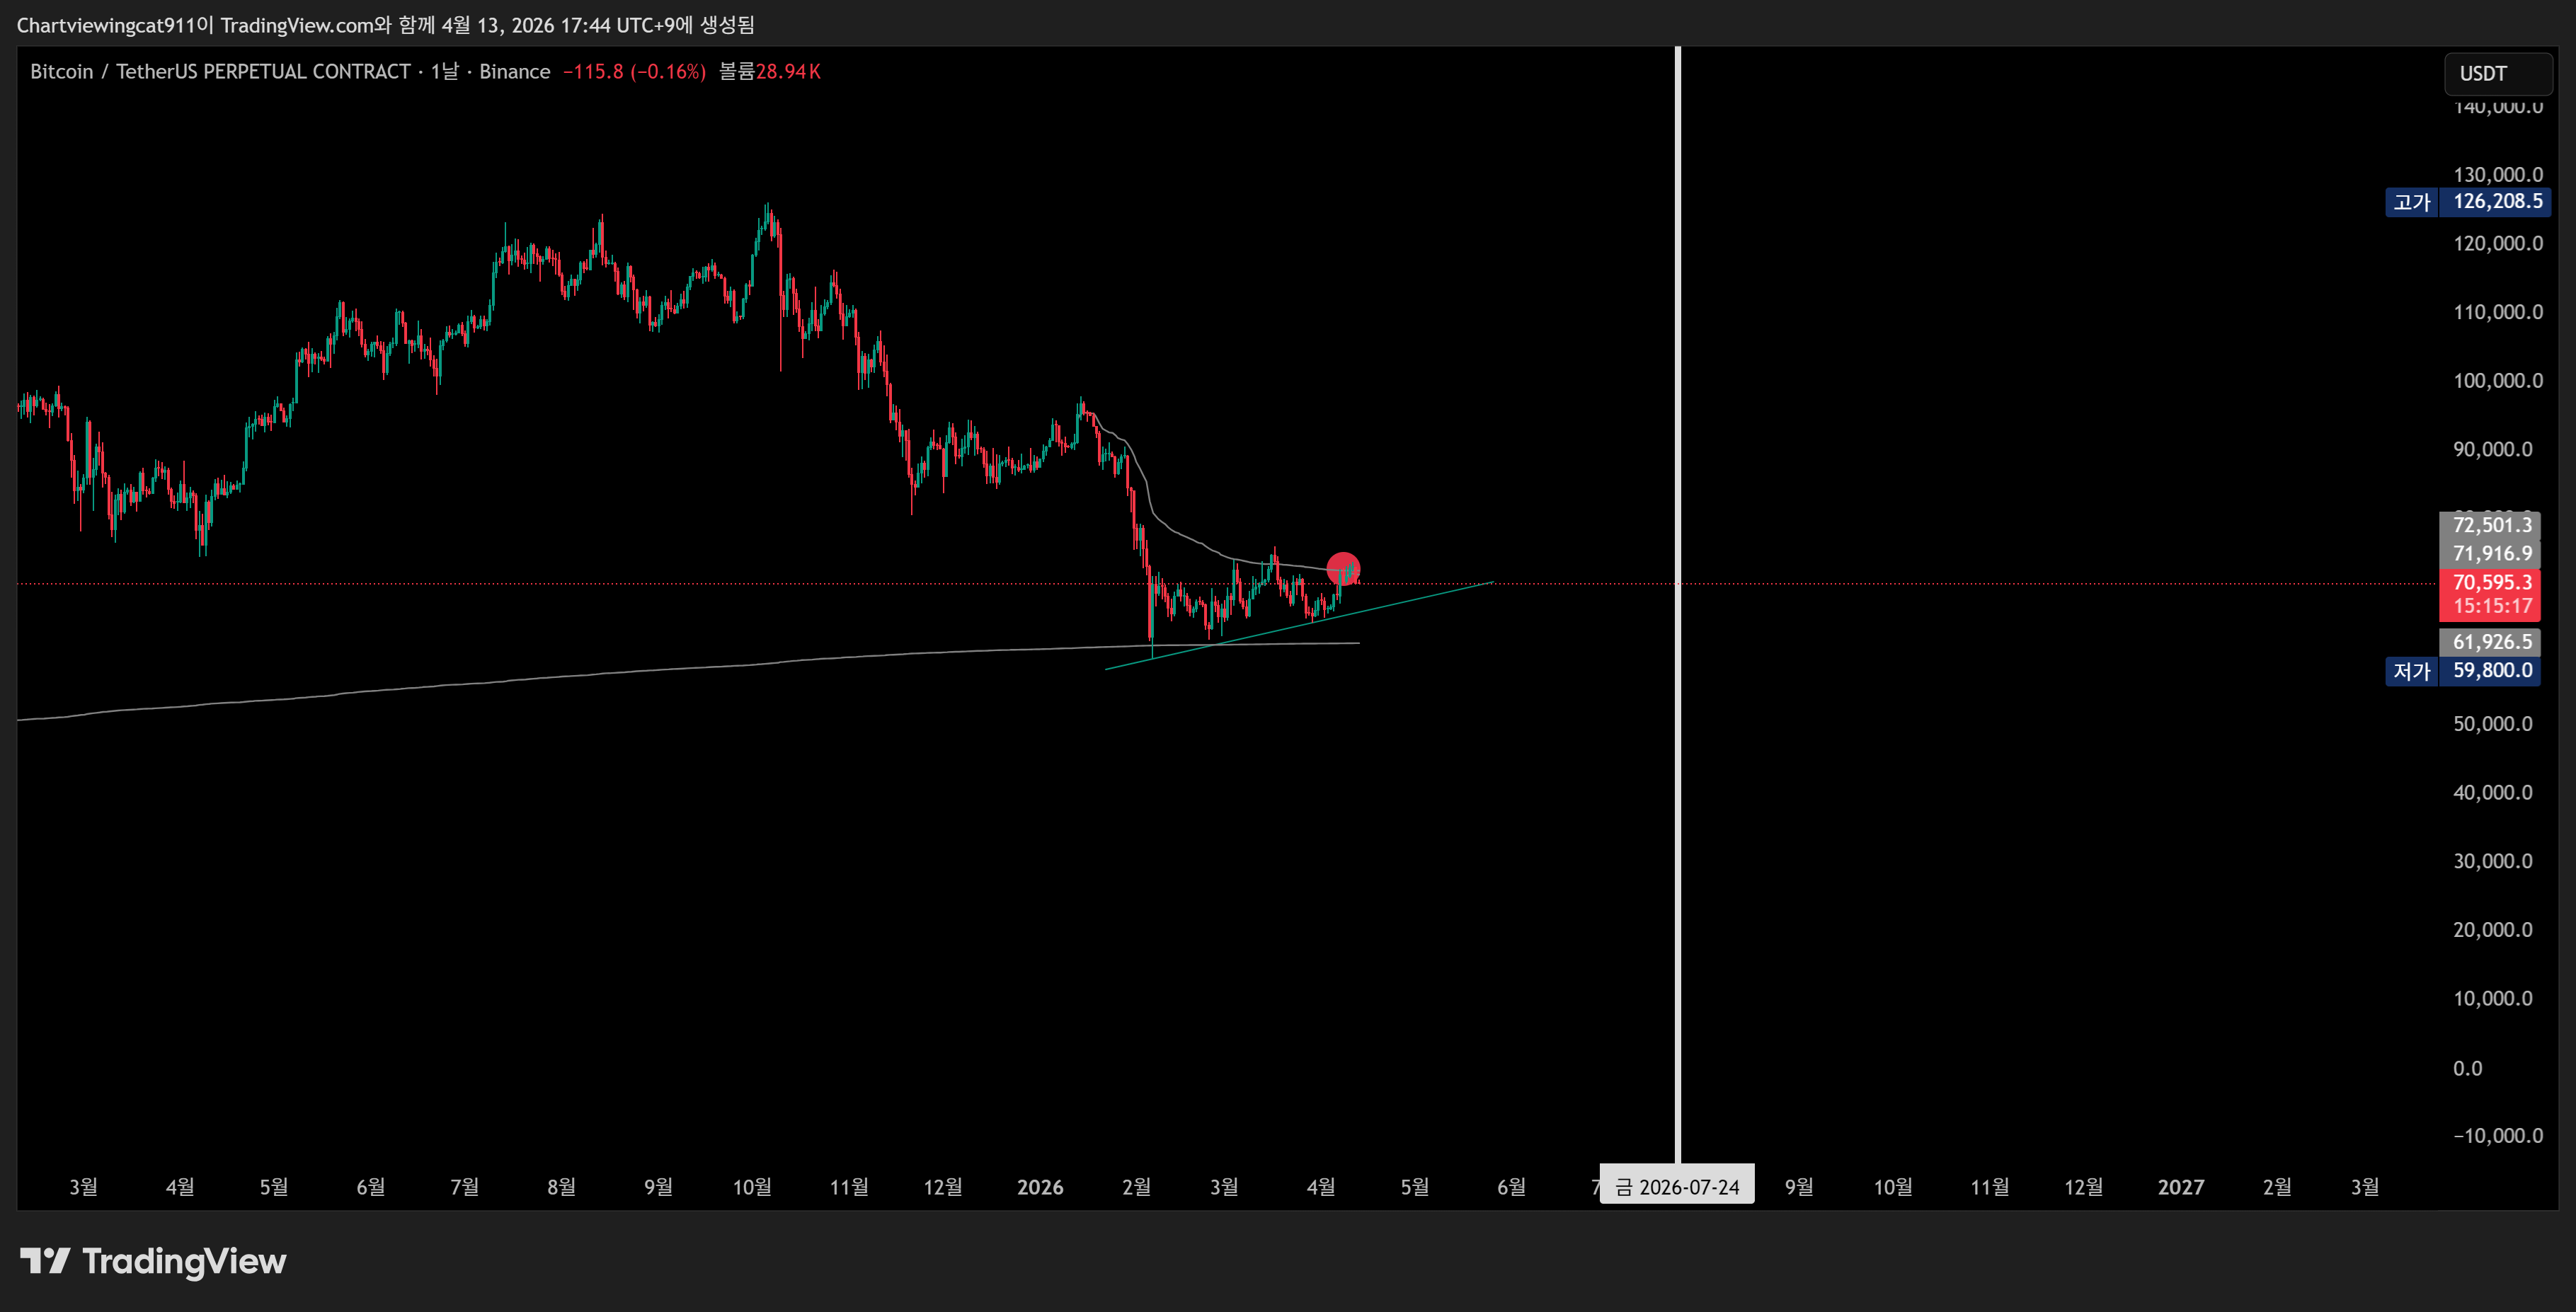Image resolution: width=2576 pixels, height=1312 pixels.
Task: Click the Bitcoin / TetherUS PERPETUAL CONTRACT title
Action: click(220, 71)
